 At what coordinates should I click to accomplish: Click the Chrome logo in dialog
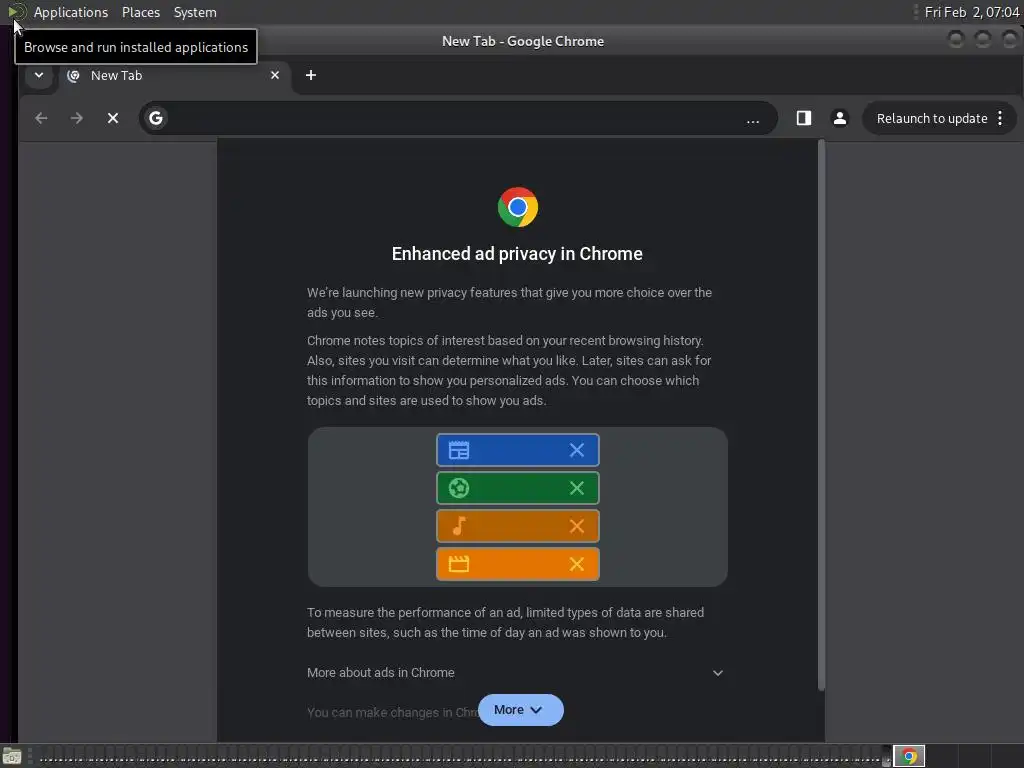pos(517,207)
